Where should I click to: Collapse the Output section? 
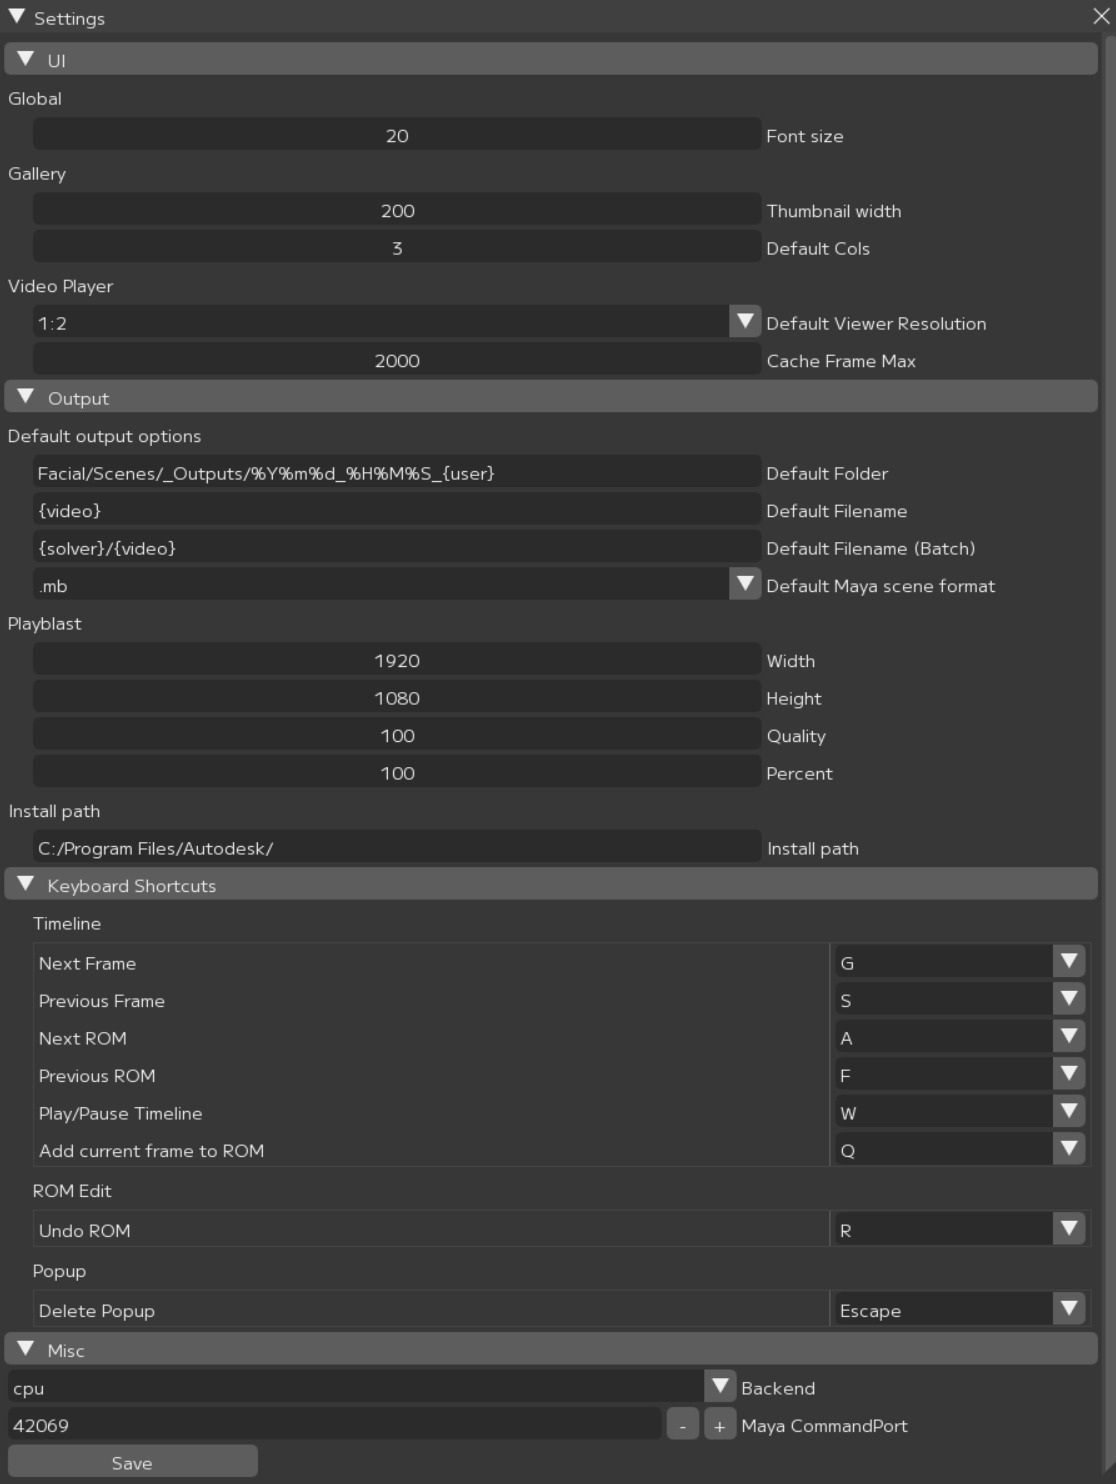(x=27, y=398)
